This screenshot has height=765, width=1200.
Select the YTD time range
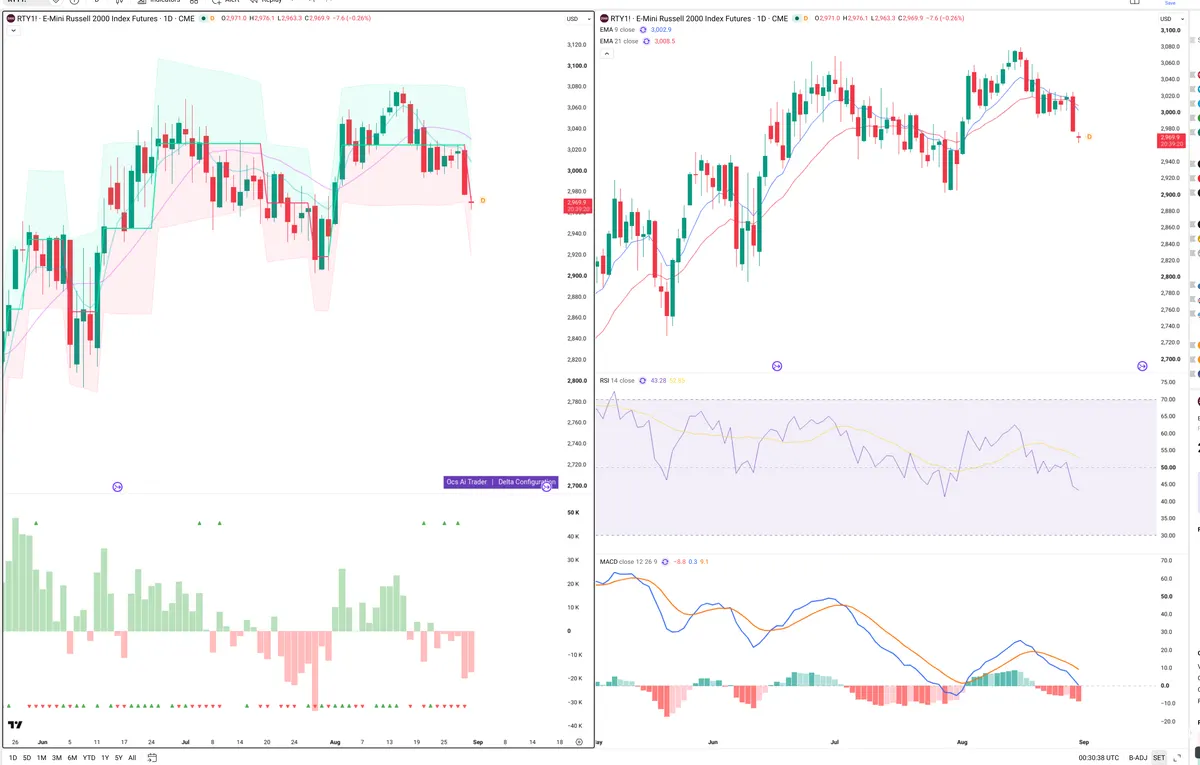89,758
